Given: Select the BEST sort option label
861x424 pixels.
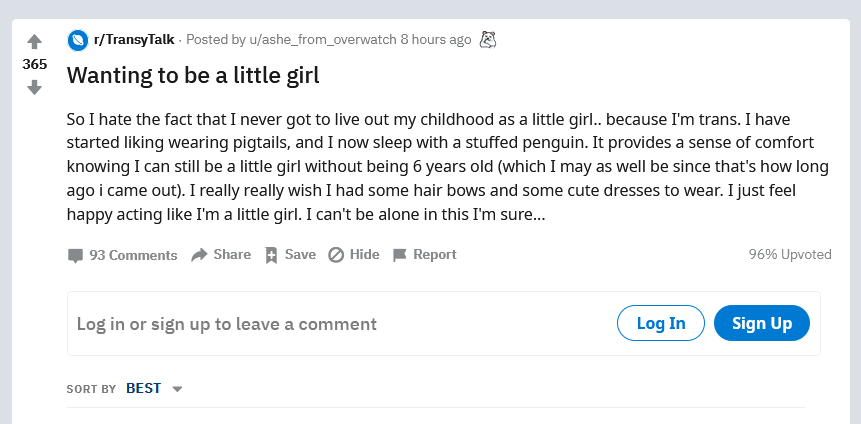Looking at the screenshot, I should pos(143,388).
